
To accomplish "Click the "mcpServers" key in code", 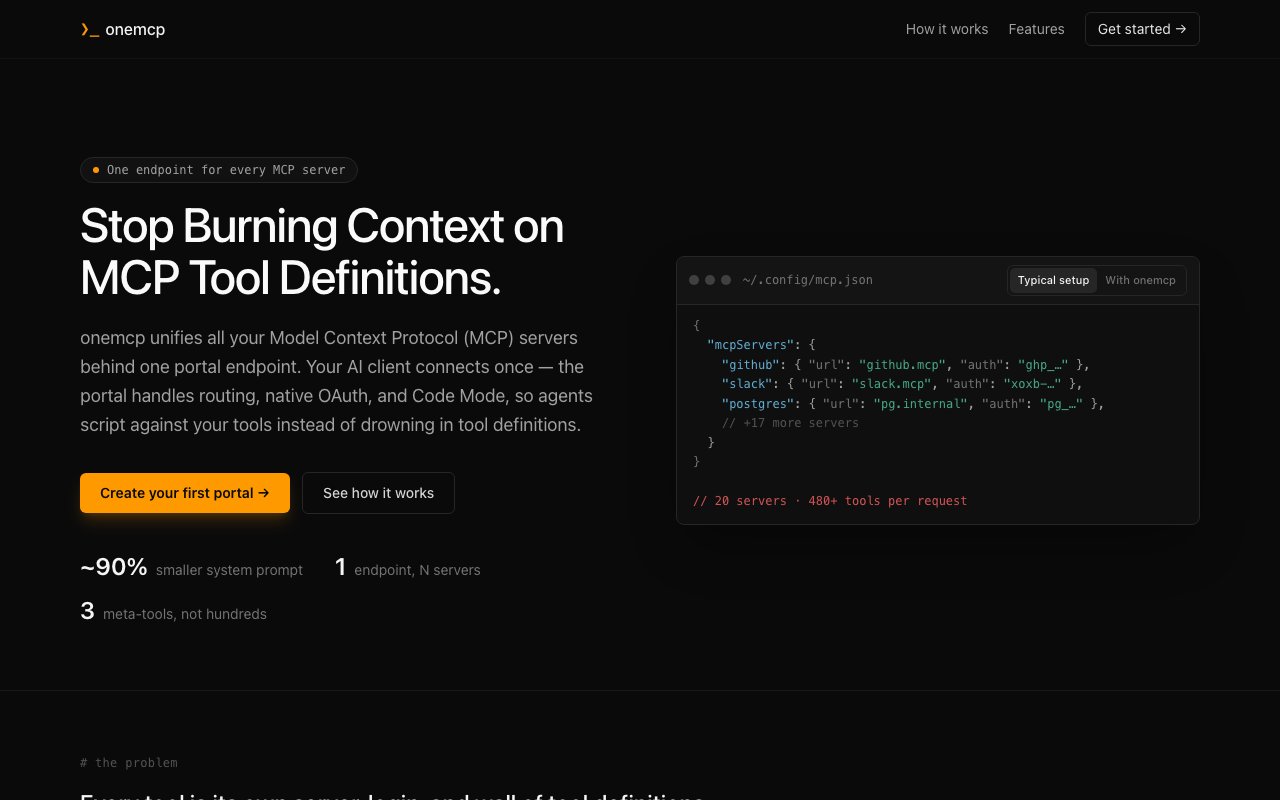I will [x=750, y=345].
